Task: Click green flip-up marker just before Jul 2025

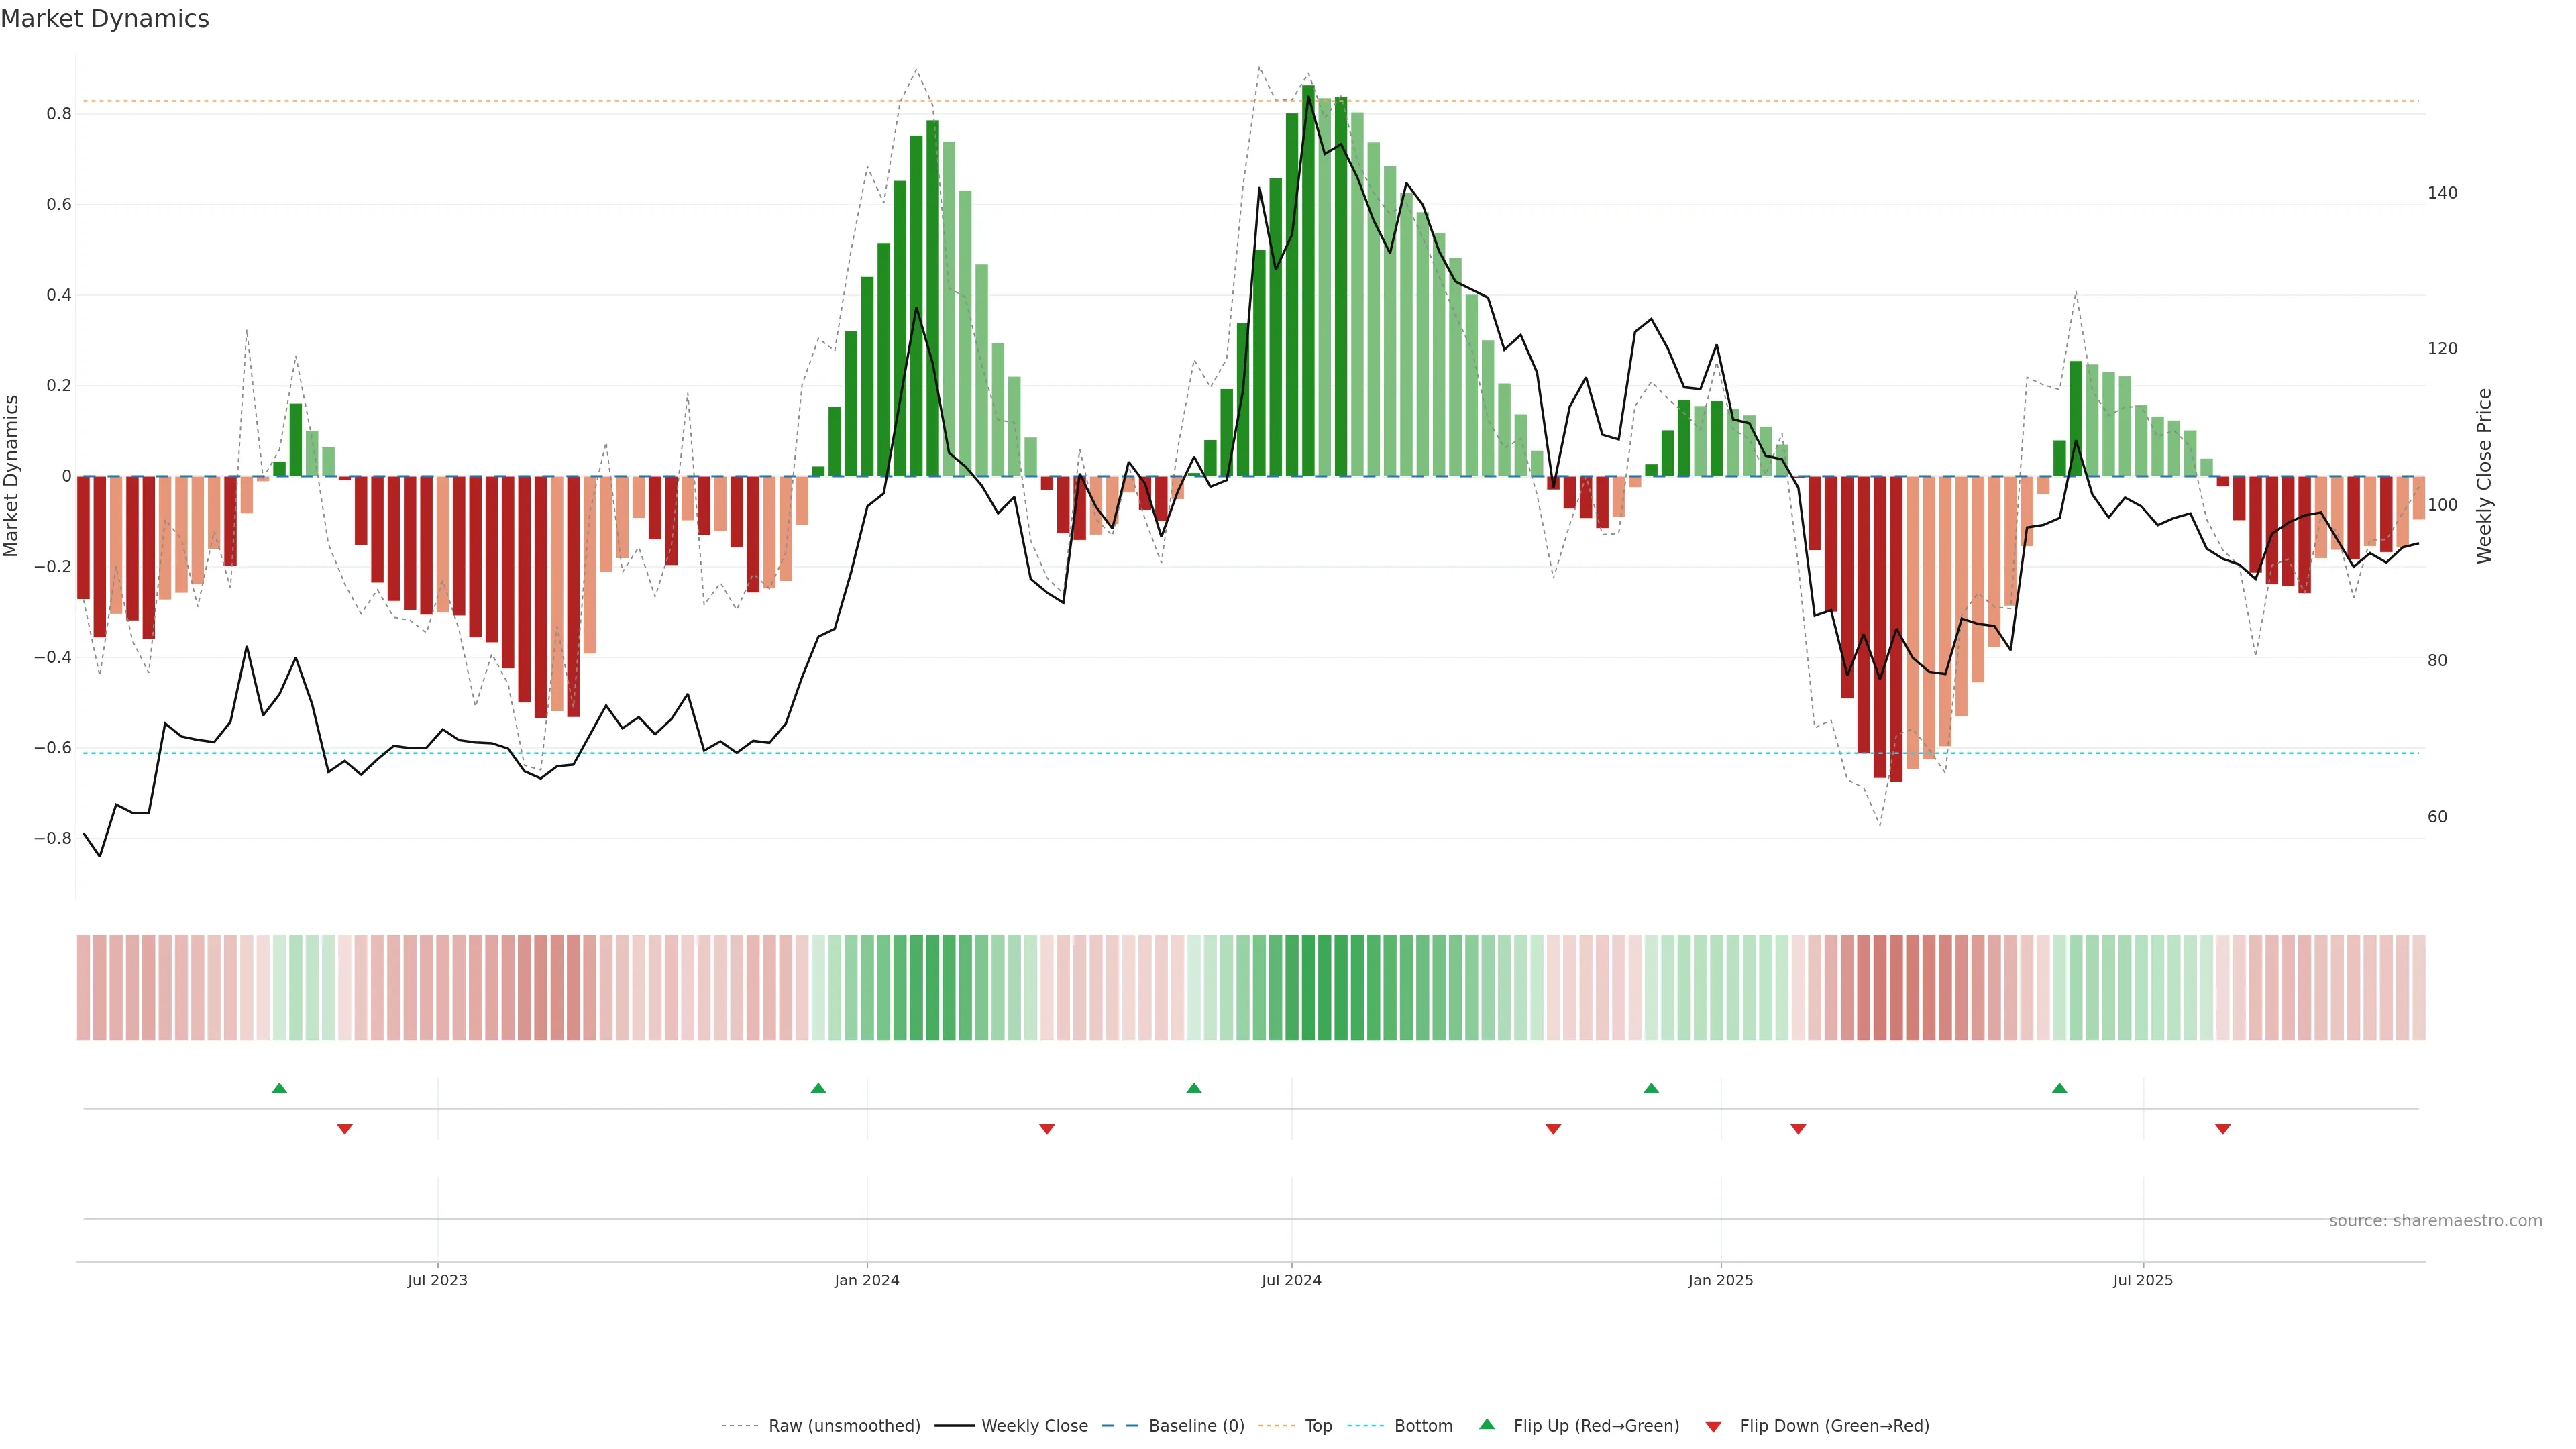Action: point(2059,1088)
